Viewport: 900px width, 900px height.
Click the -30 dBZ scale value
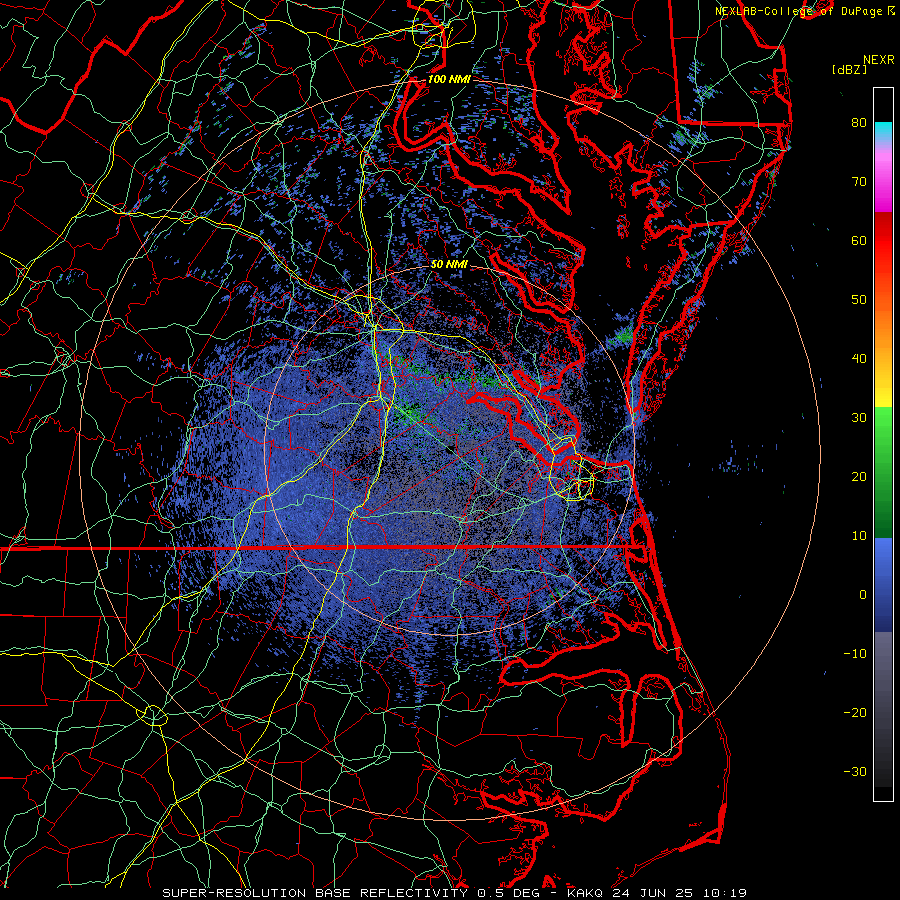point(855,771)
